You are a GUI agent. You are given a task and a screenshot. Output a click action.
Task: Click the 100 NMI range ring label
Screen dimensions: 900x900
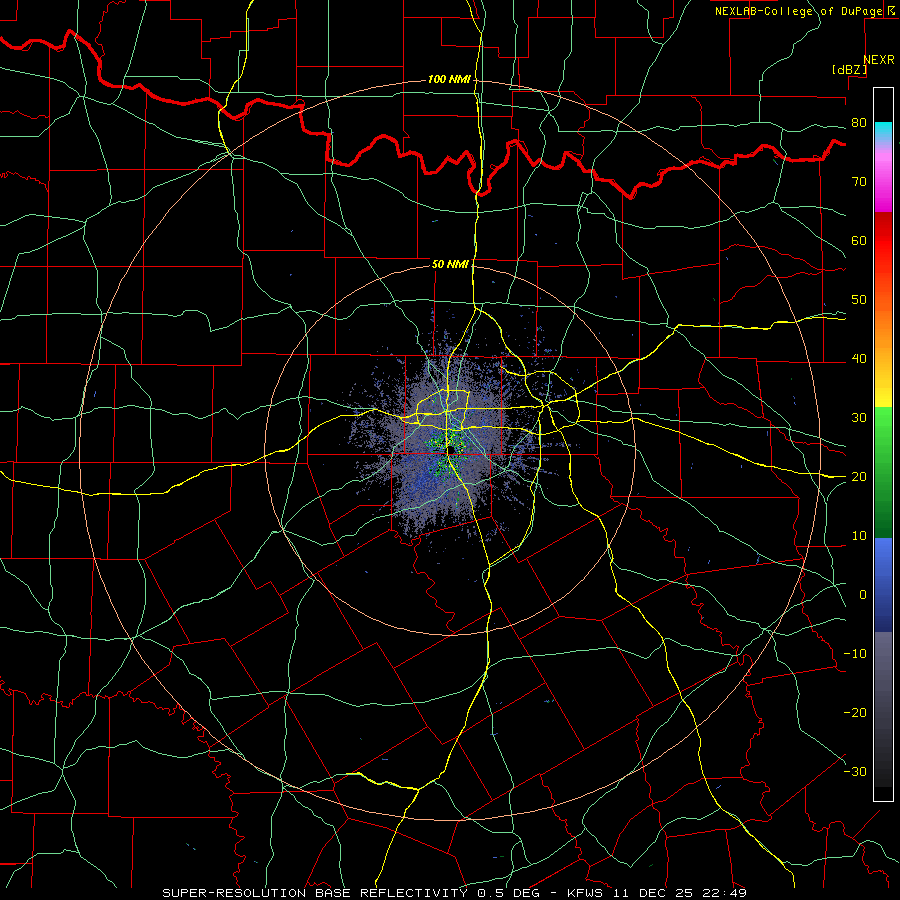pos(449,79)
